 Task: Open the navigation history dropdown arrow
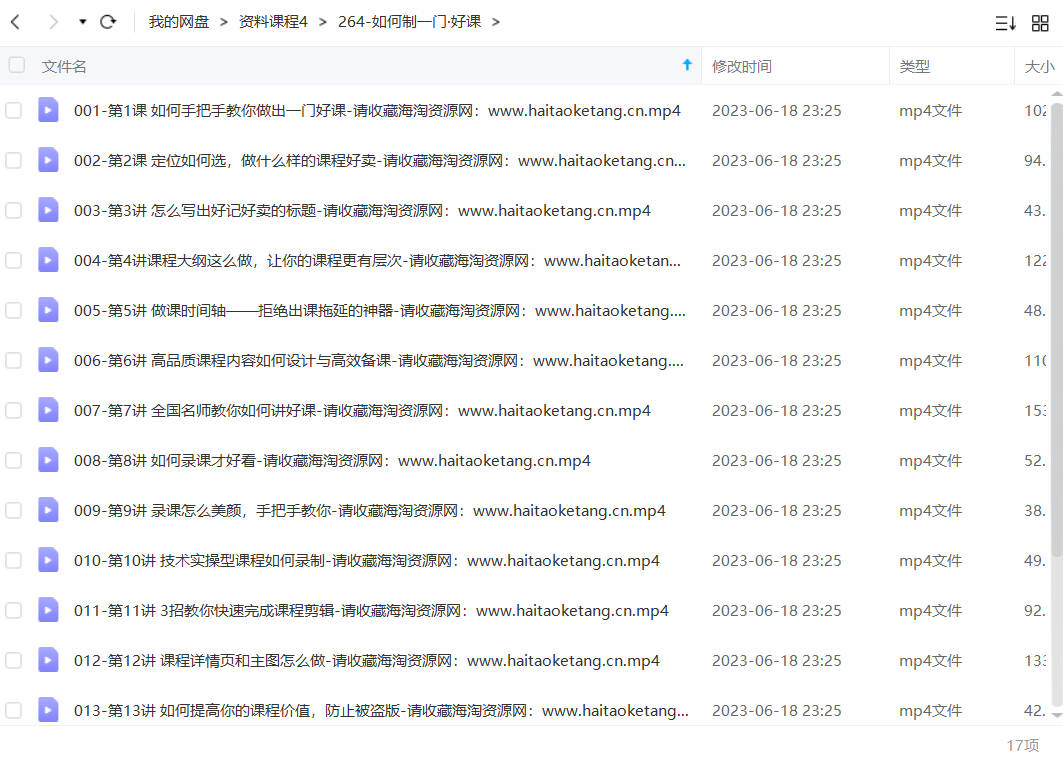[83, 22]
